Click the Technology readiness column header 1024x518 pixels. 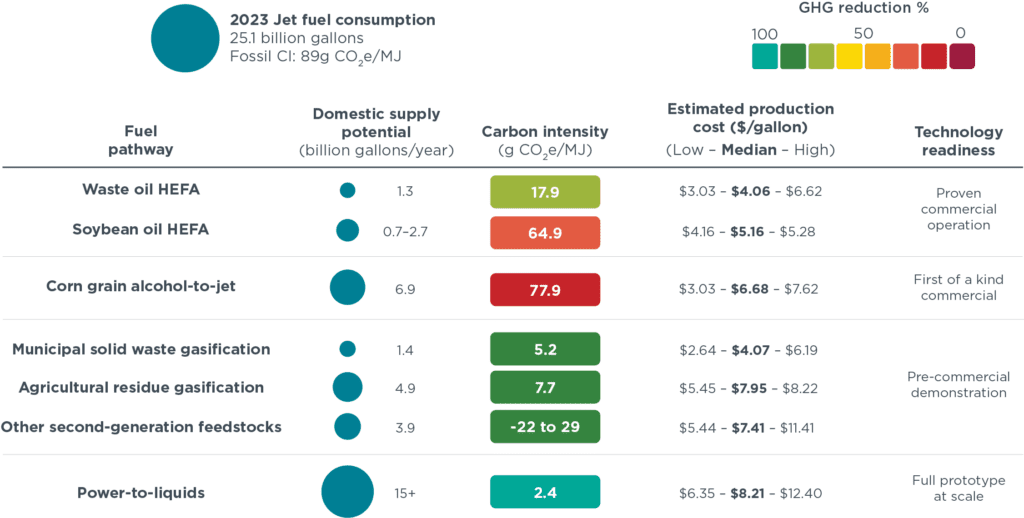957,141
